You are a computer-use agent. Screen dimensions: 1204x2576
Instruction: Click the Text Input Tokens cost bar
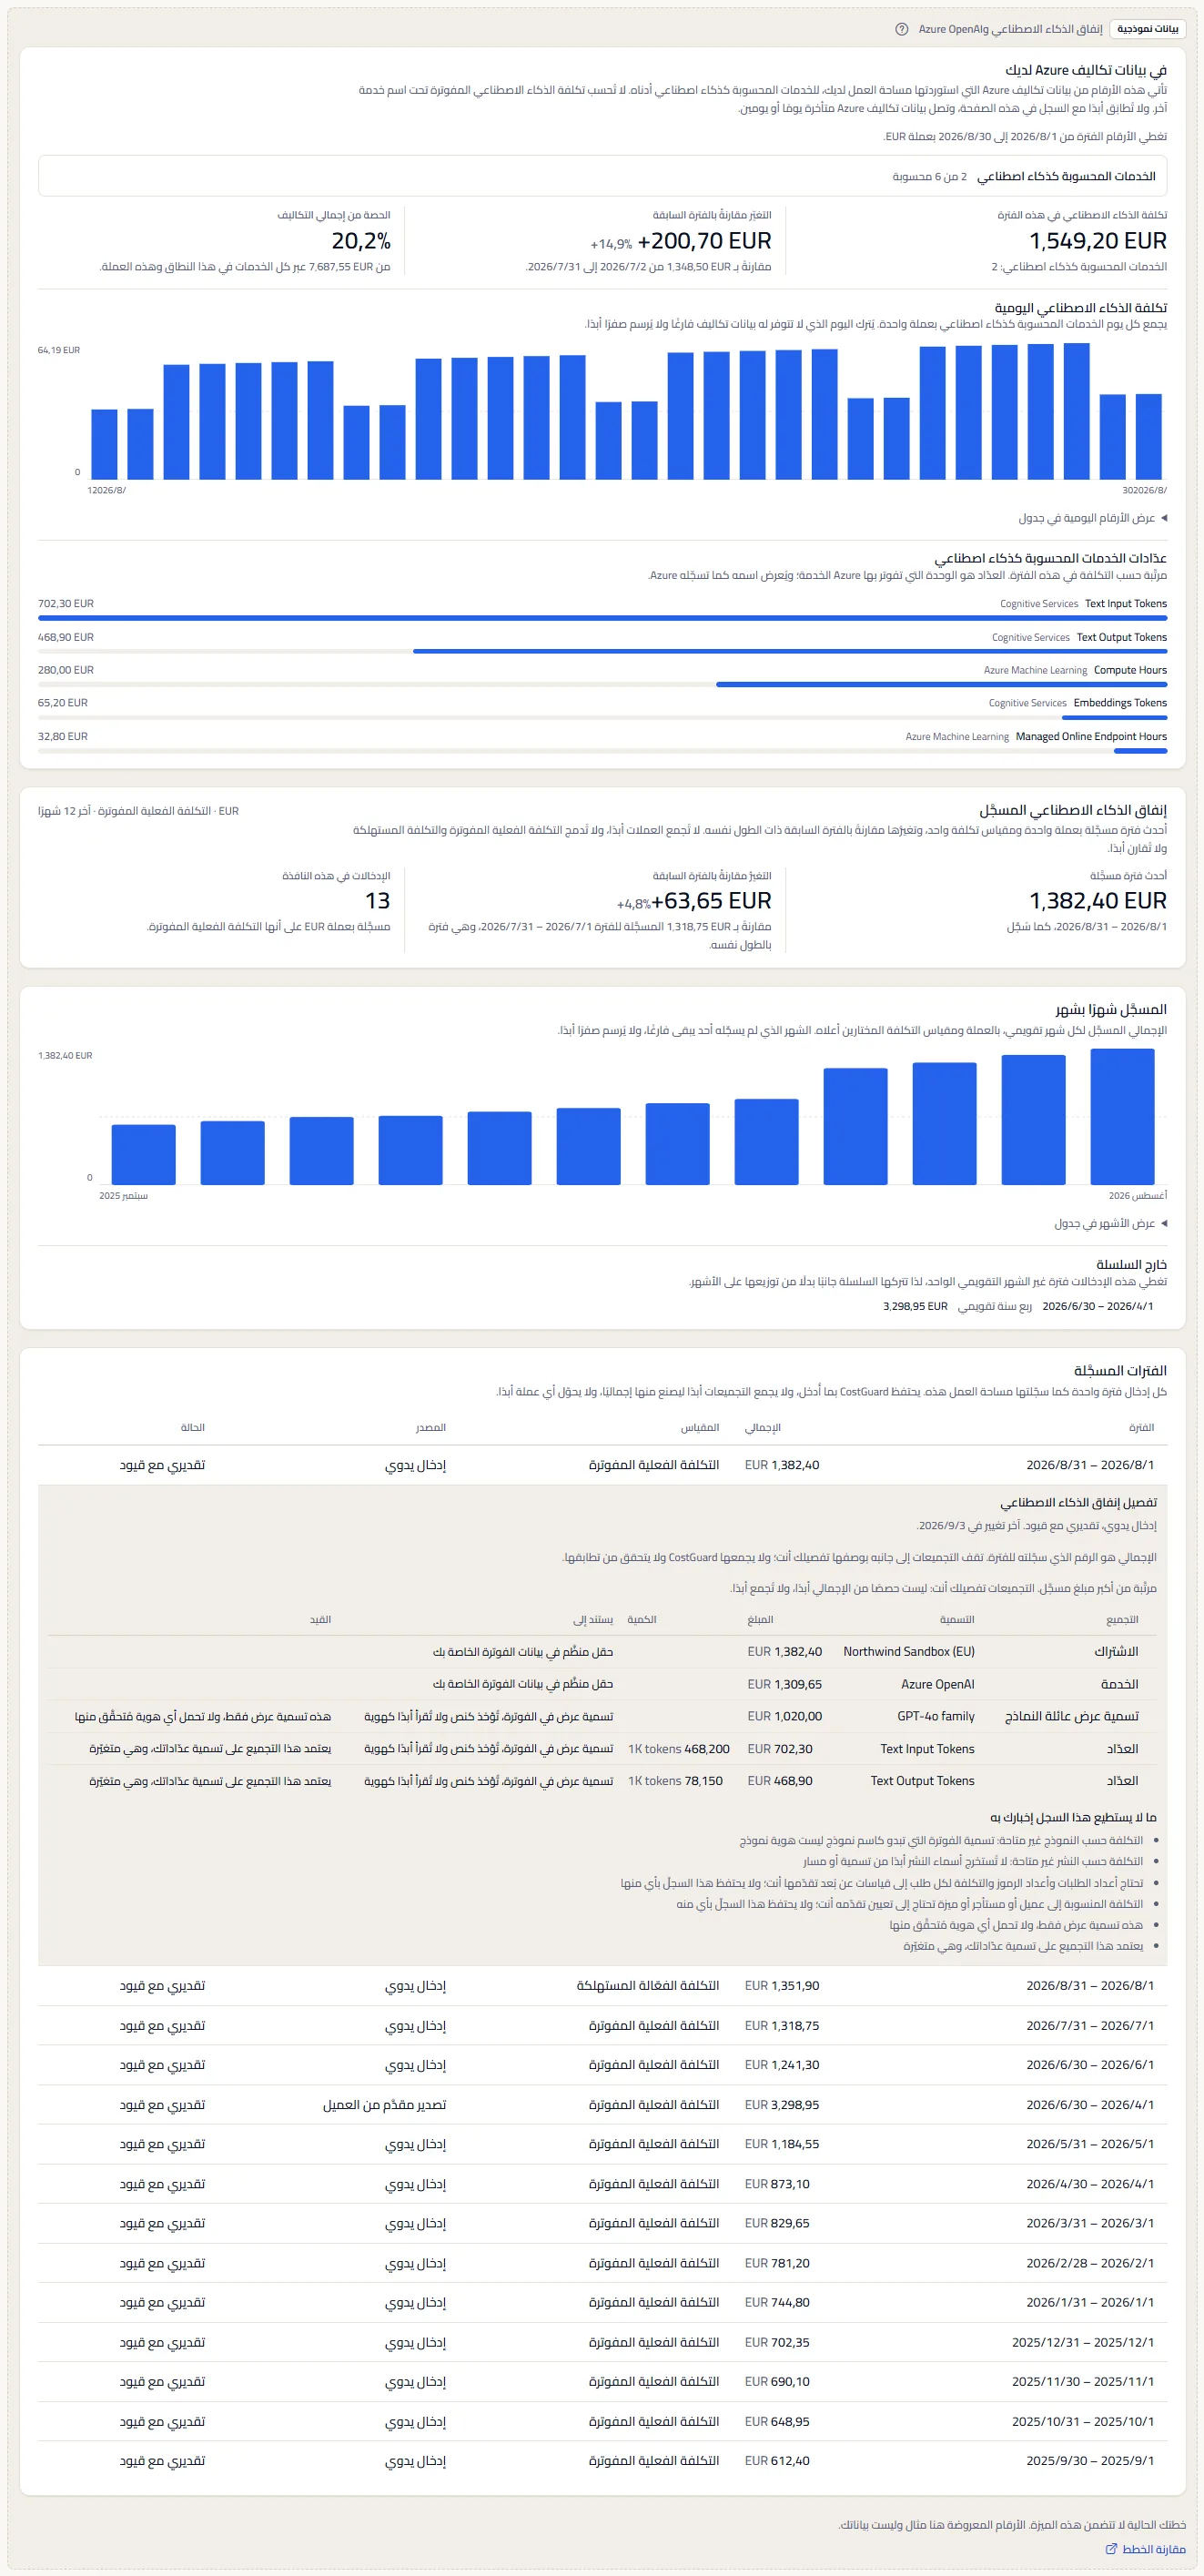(602, 618)
